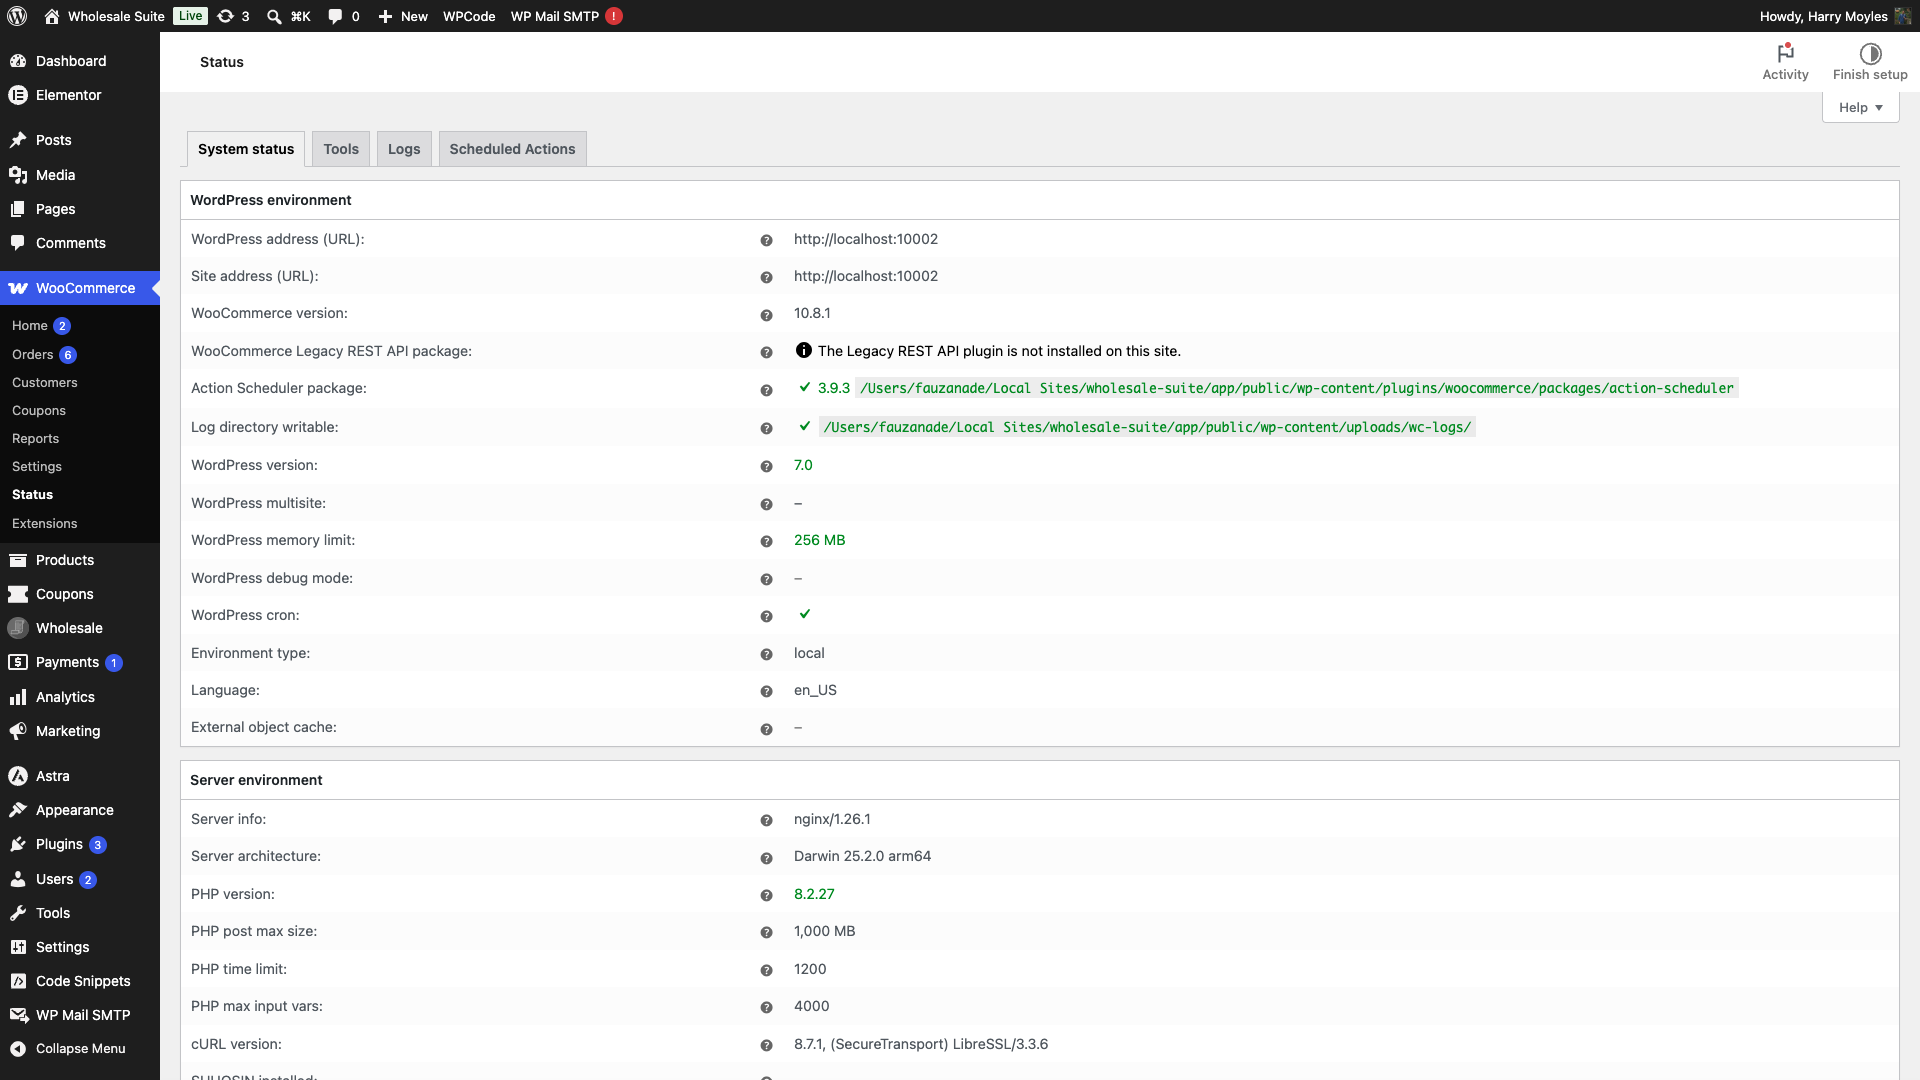Viewport: 1920px width, 1080px height.
Task: Click help icon for Server info row
Action: 766,820
